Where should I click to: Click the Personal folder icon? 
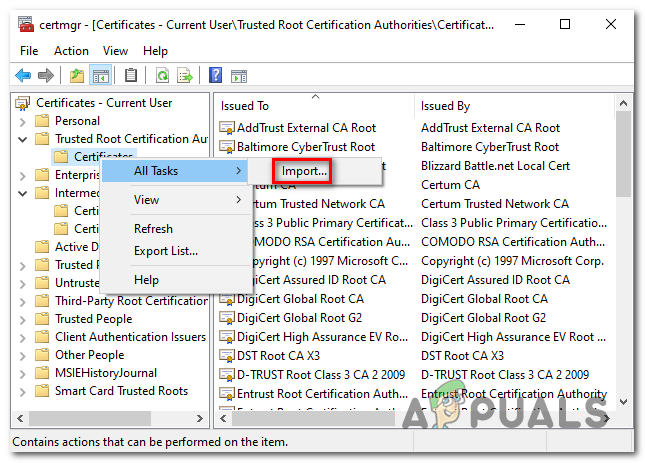coord(42,121)
